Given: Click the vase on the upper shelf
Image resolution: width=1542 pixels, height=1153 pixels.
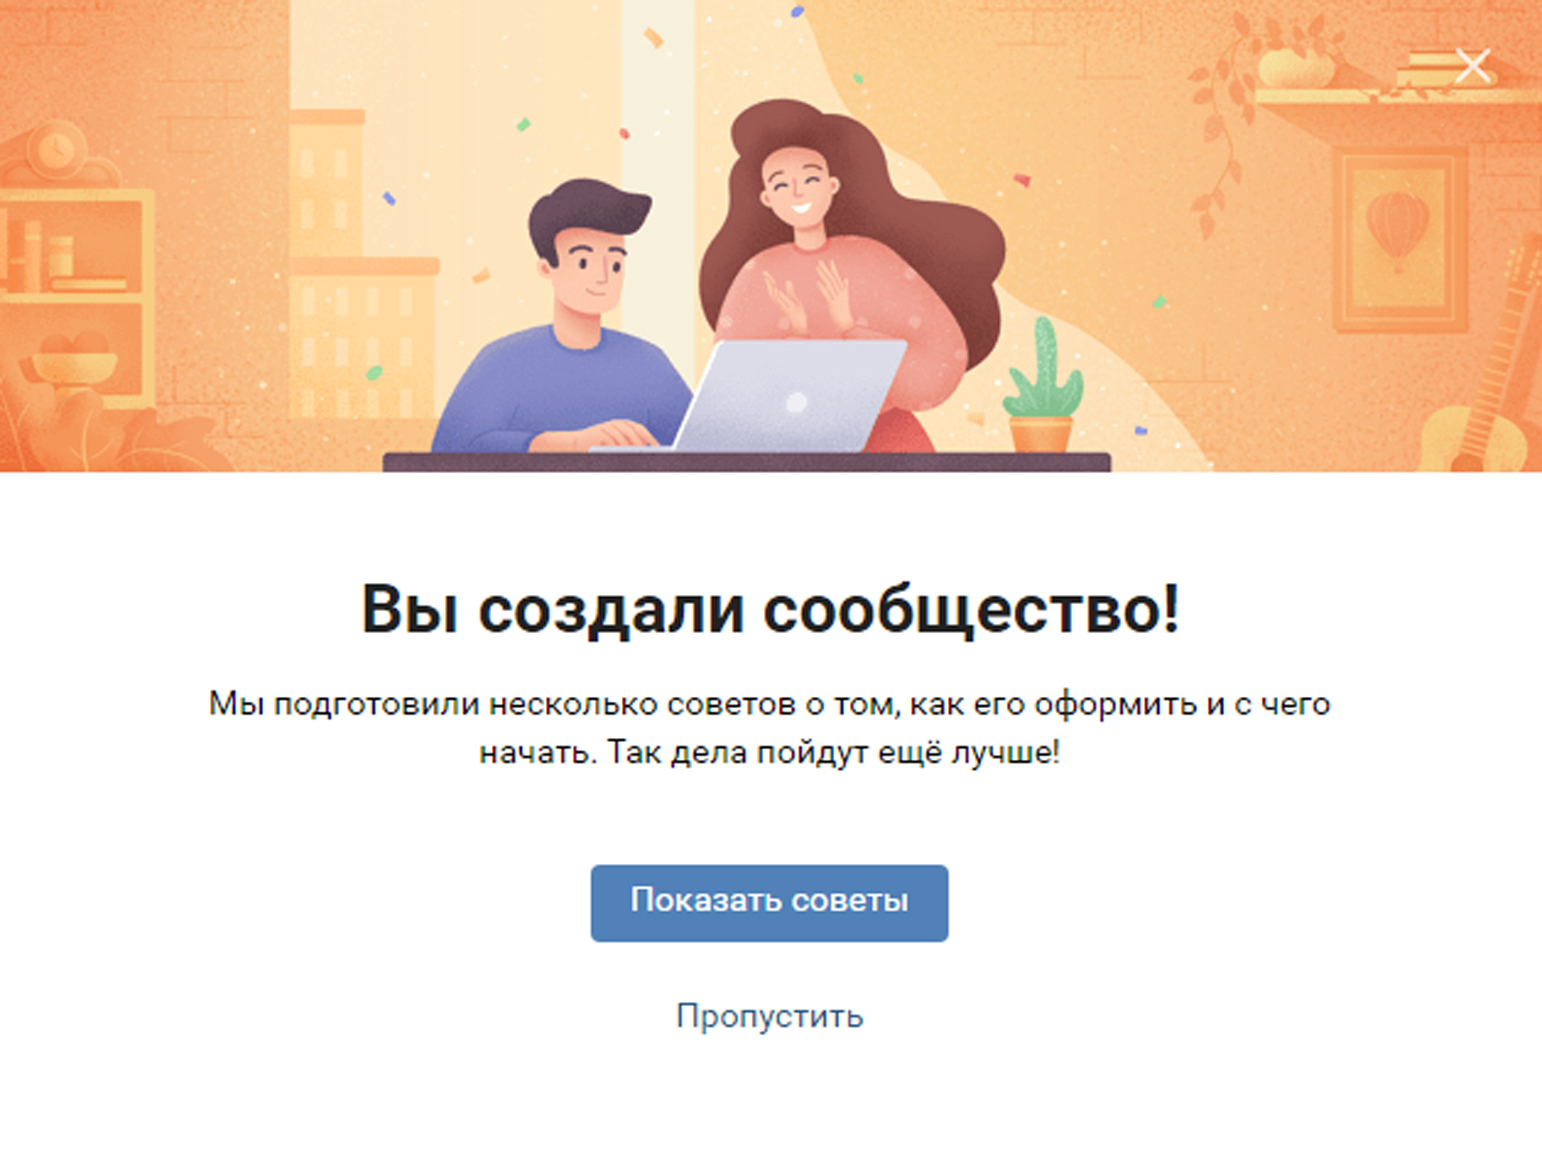Looking at the screenshot, I should tap(1295, 65).
